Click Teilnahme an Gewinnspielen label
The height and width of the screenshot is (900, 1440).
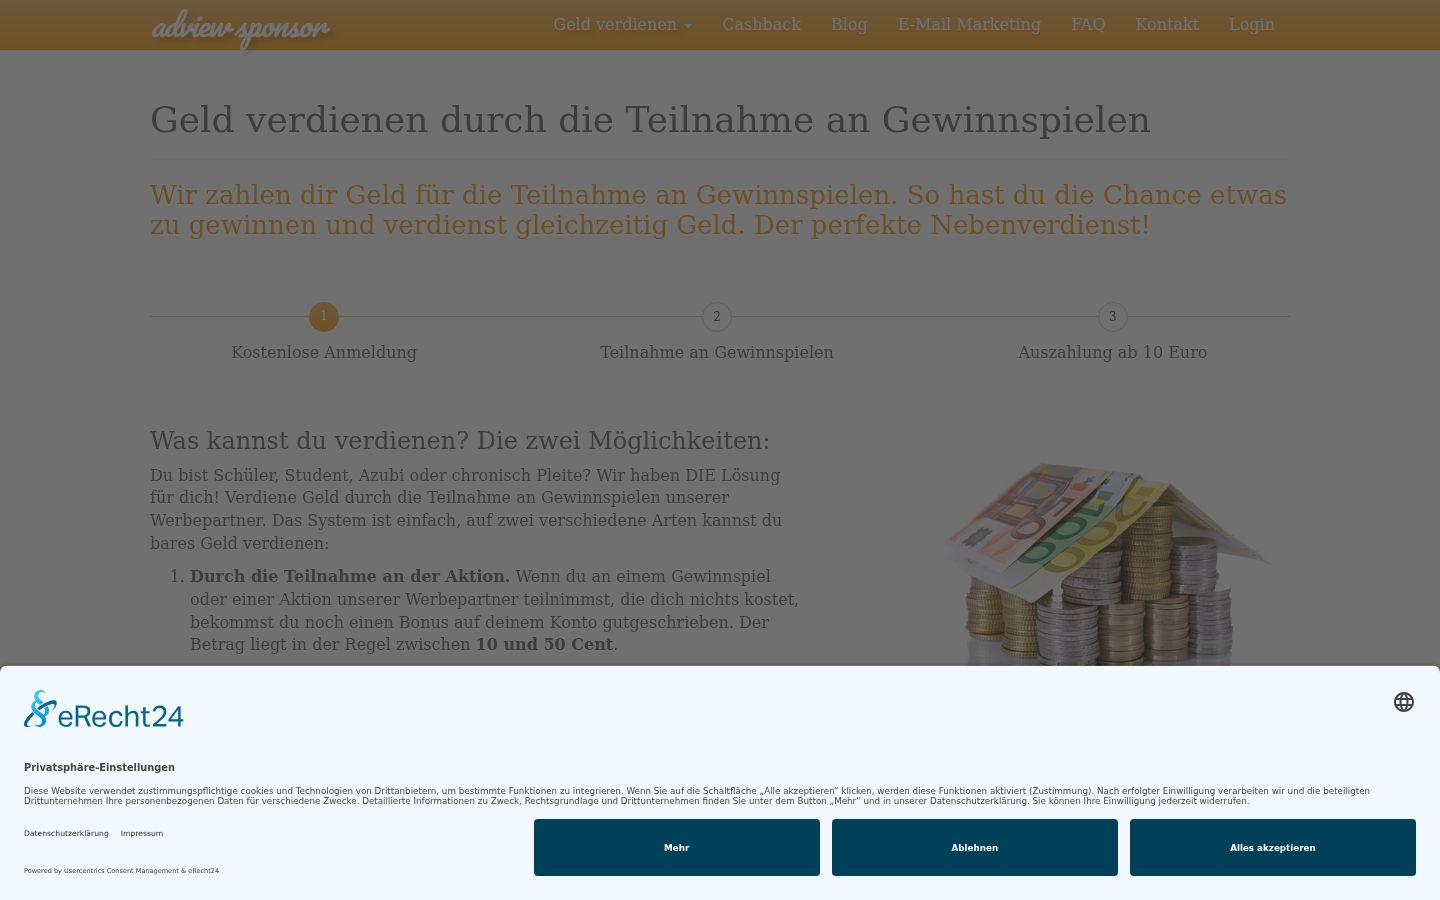coord(717,352)
